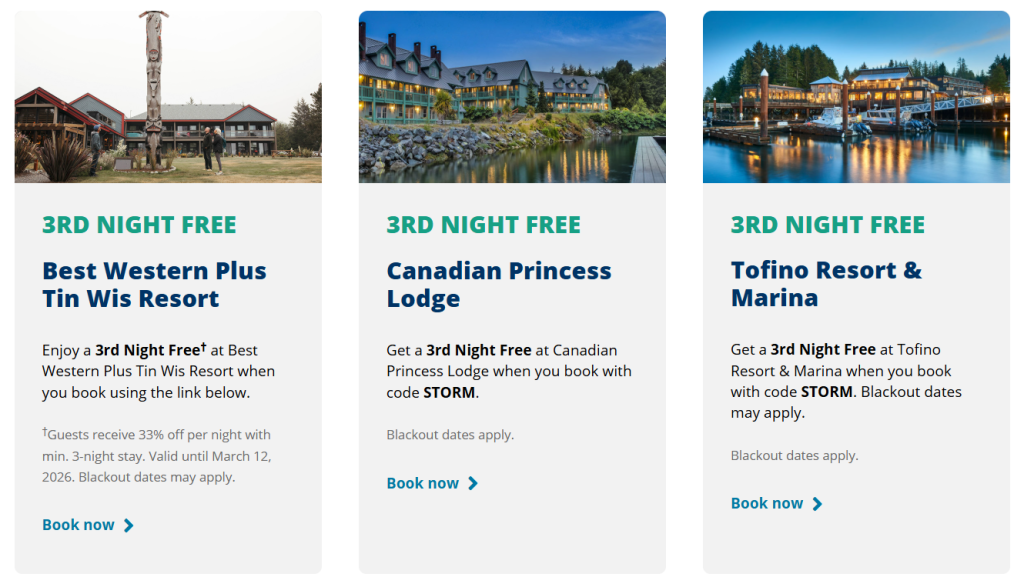Click the Book now text for Canadian Princess Lodge
Viewport: 1024px width, 587px height.
click(x=422, y=483)
